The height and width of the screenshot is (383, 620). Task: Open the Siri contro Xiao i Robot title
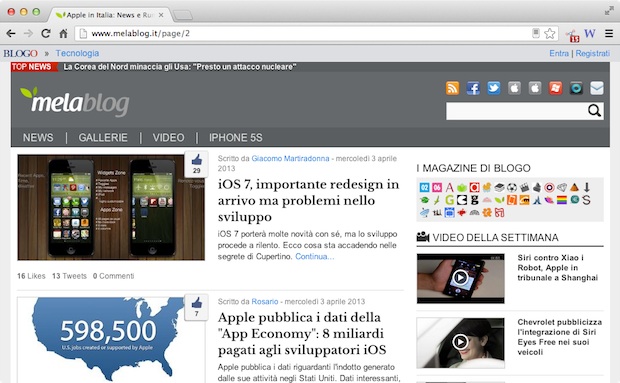click(558, 268)
